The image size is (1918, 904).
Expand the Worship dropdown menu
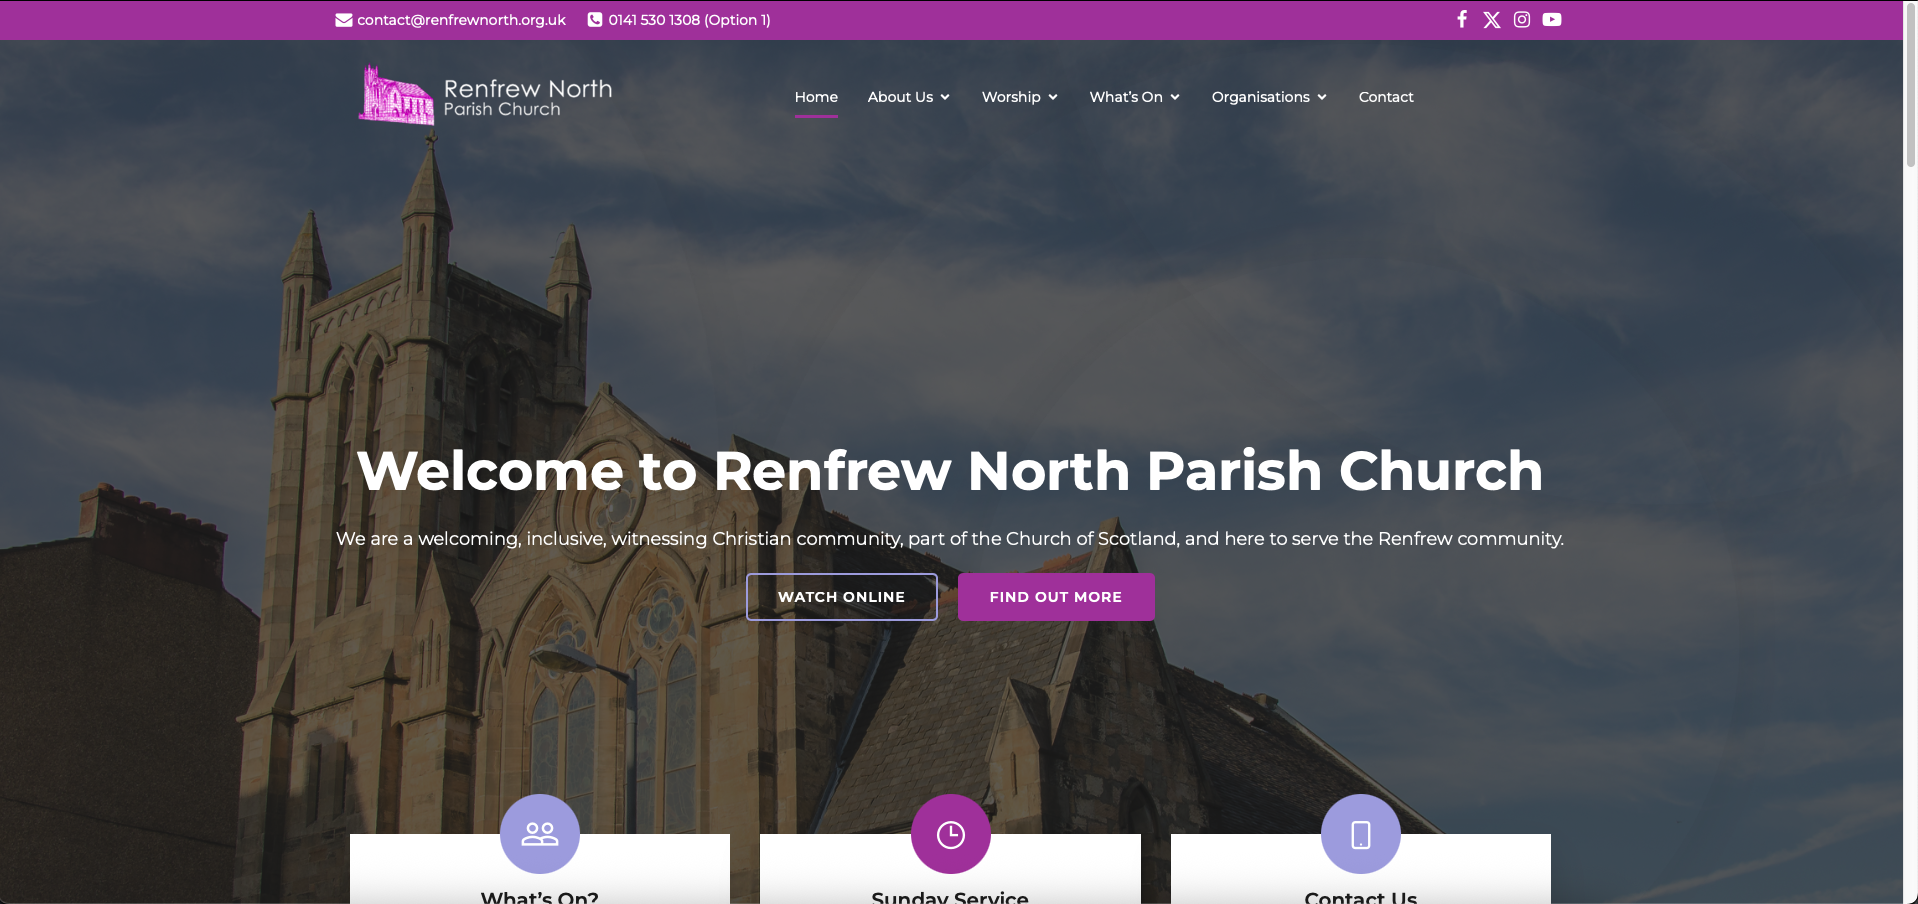pyautogui.click(x=1019, y=97)
